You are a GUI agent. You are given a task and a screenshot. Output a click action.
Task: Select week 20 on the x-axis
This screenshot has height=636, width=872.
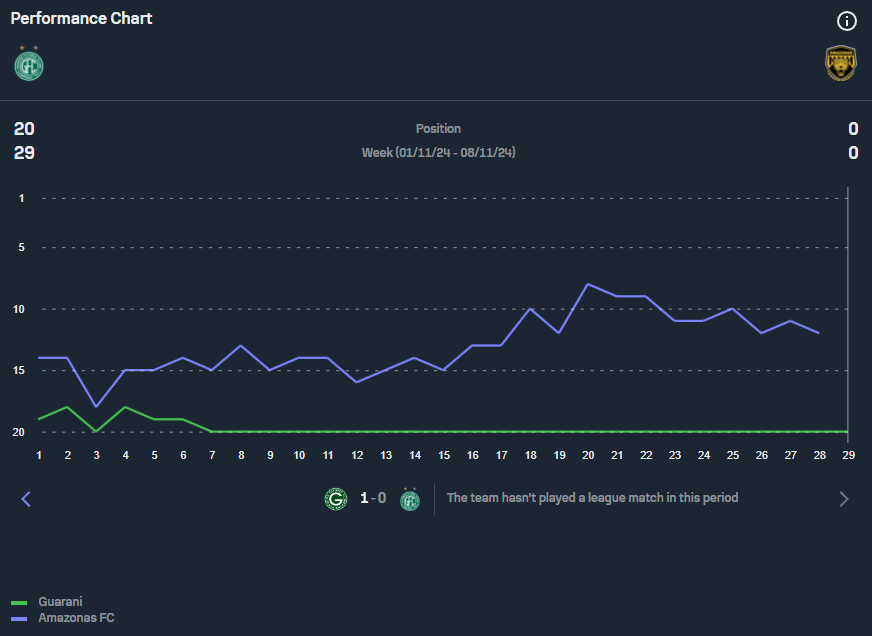[588, 455]
